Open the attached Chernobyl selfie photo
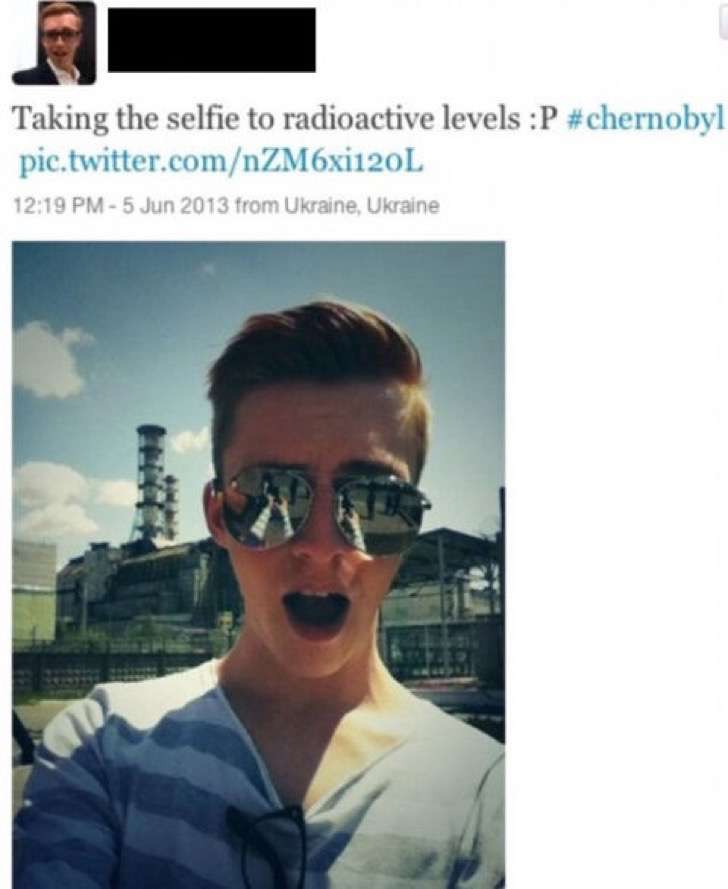This screenshot has height=889, width=728. point(259,565)
